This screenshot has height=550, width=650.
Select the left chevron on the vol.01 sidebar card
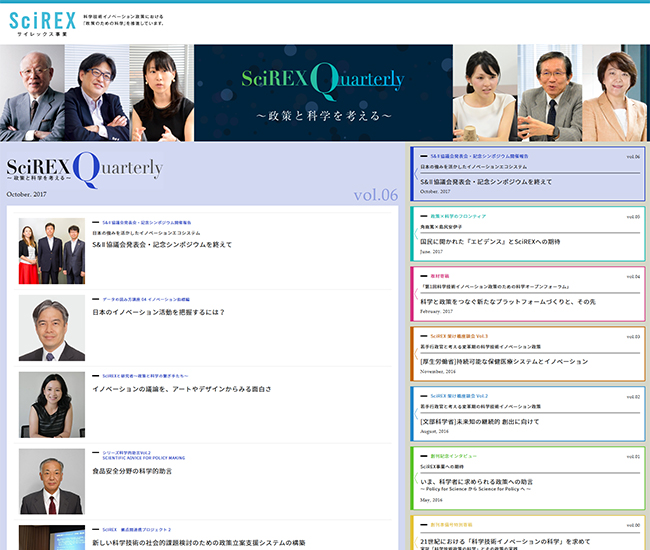click(416, 478)
